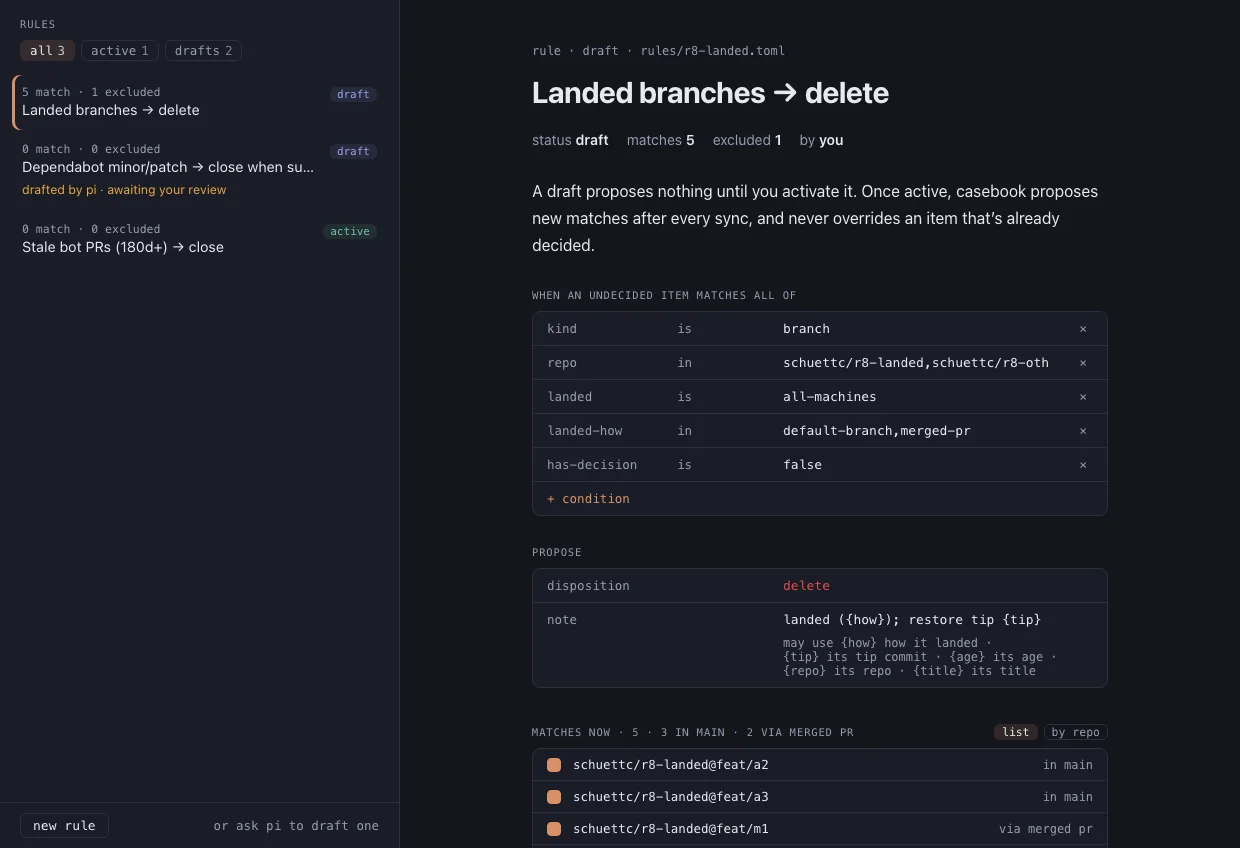Viewport: 1240px width, 848px height.
Task: Click the draft badge on Landed branches rule
Action: click(353, 94)
